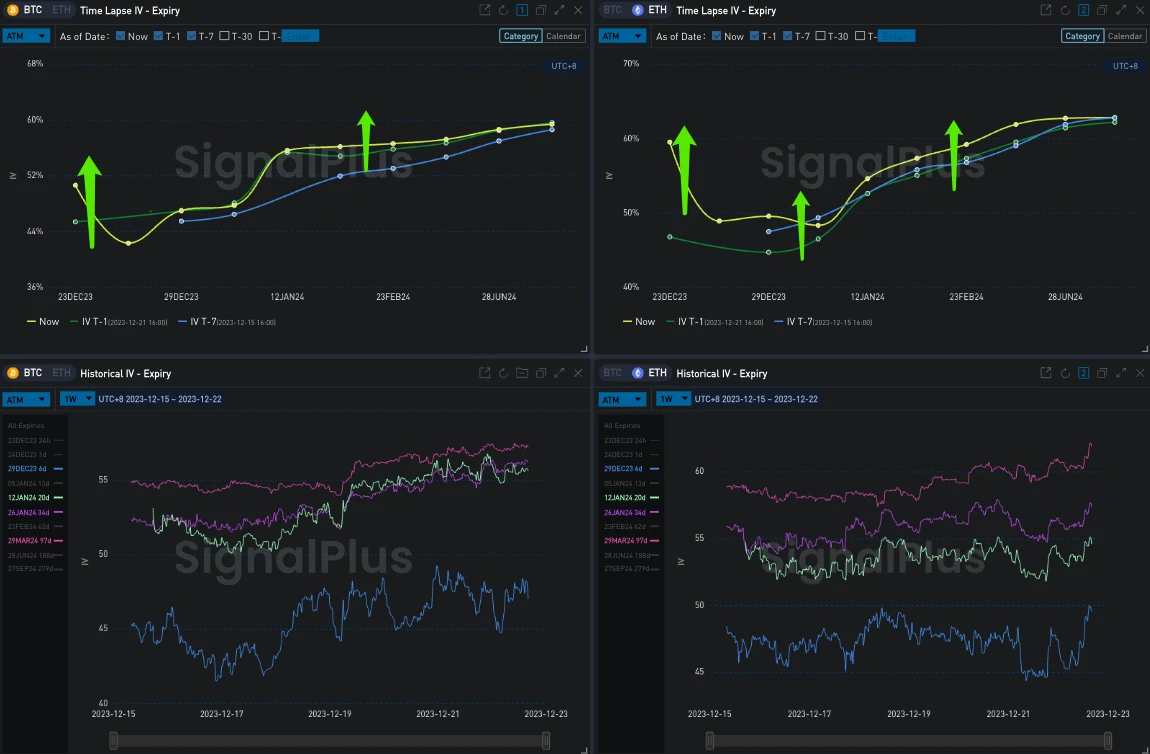Image resolution: width=1150 pixels, height=754 pixels.
Task: Select Calendar view in BTC Time Lapse panel
Action: tap(564, 36)
